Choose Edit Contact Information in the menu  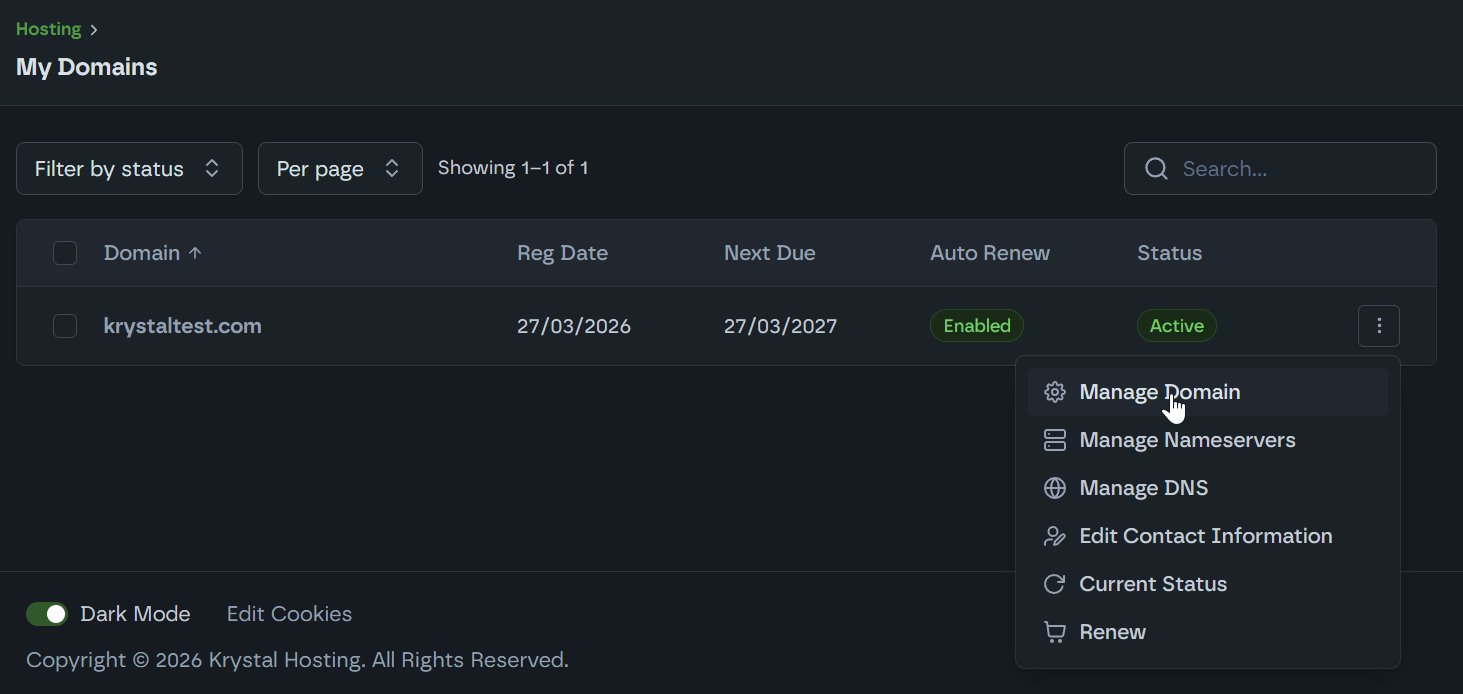click(x=1205, y=536)
